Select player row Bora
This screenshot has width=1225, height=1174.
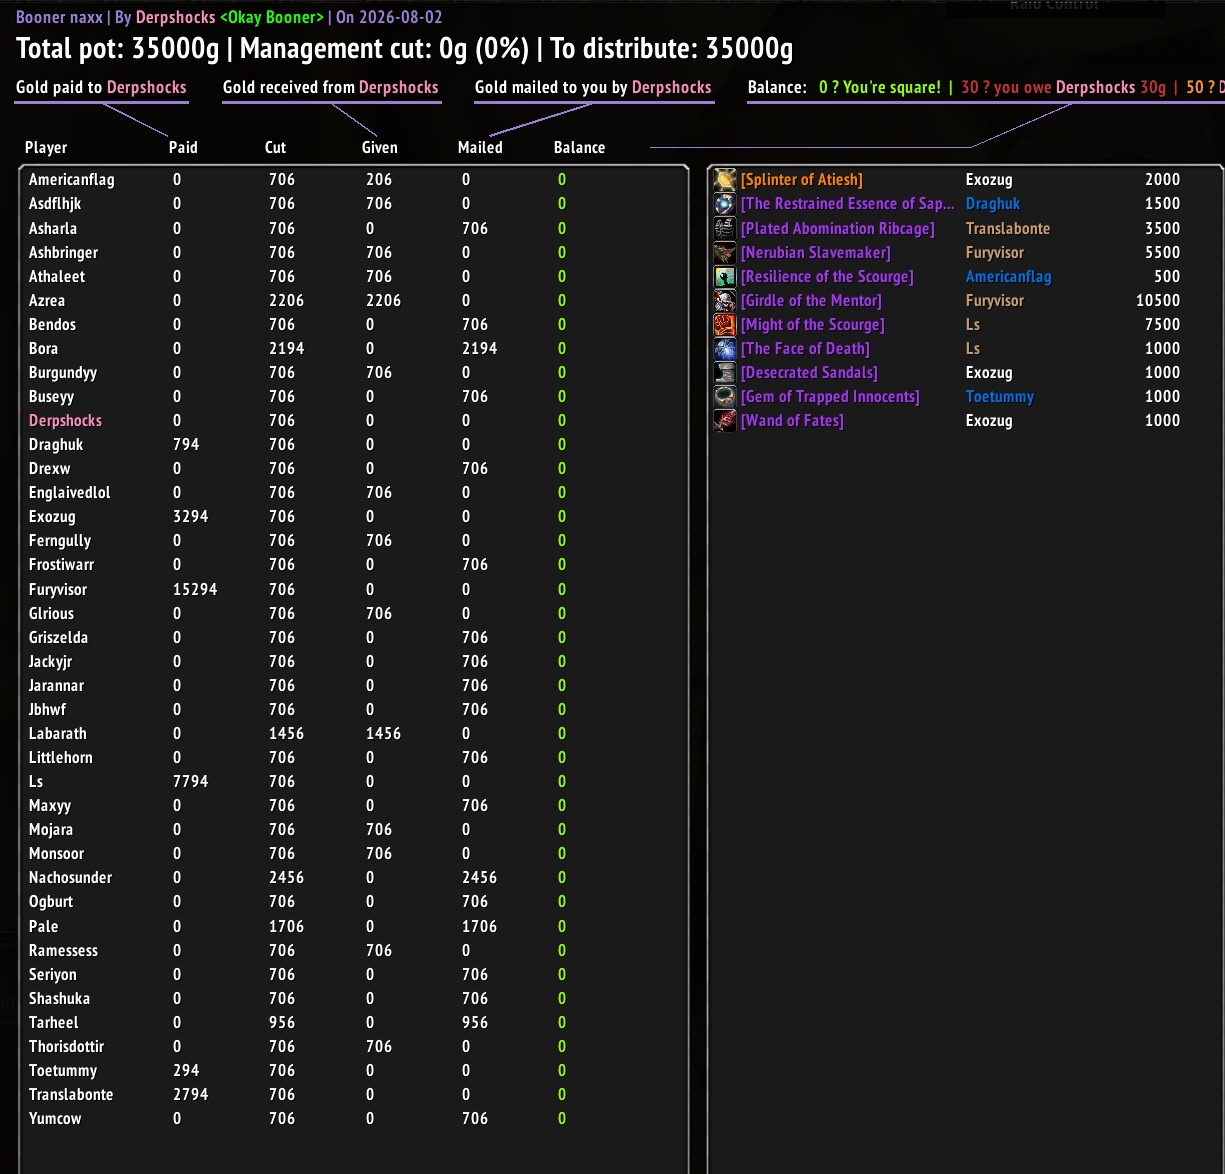353,348
